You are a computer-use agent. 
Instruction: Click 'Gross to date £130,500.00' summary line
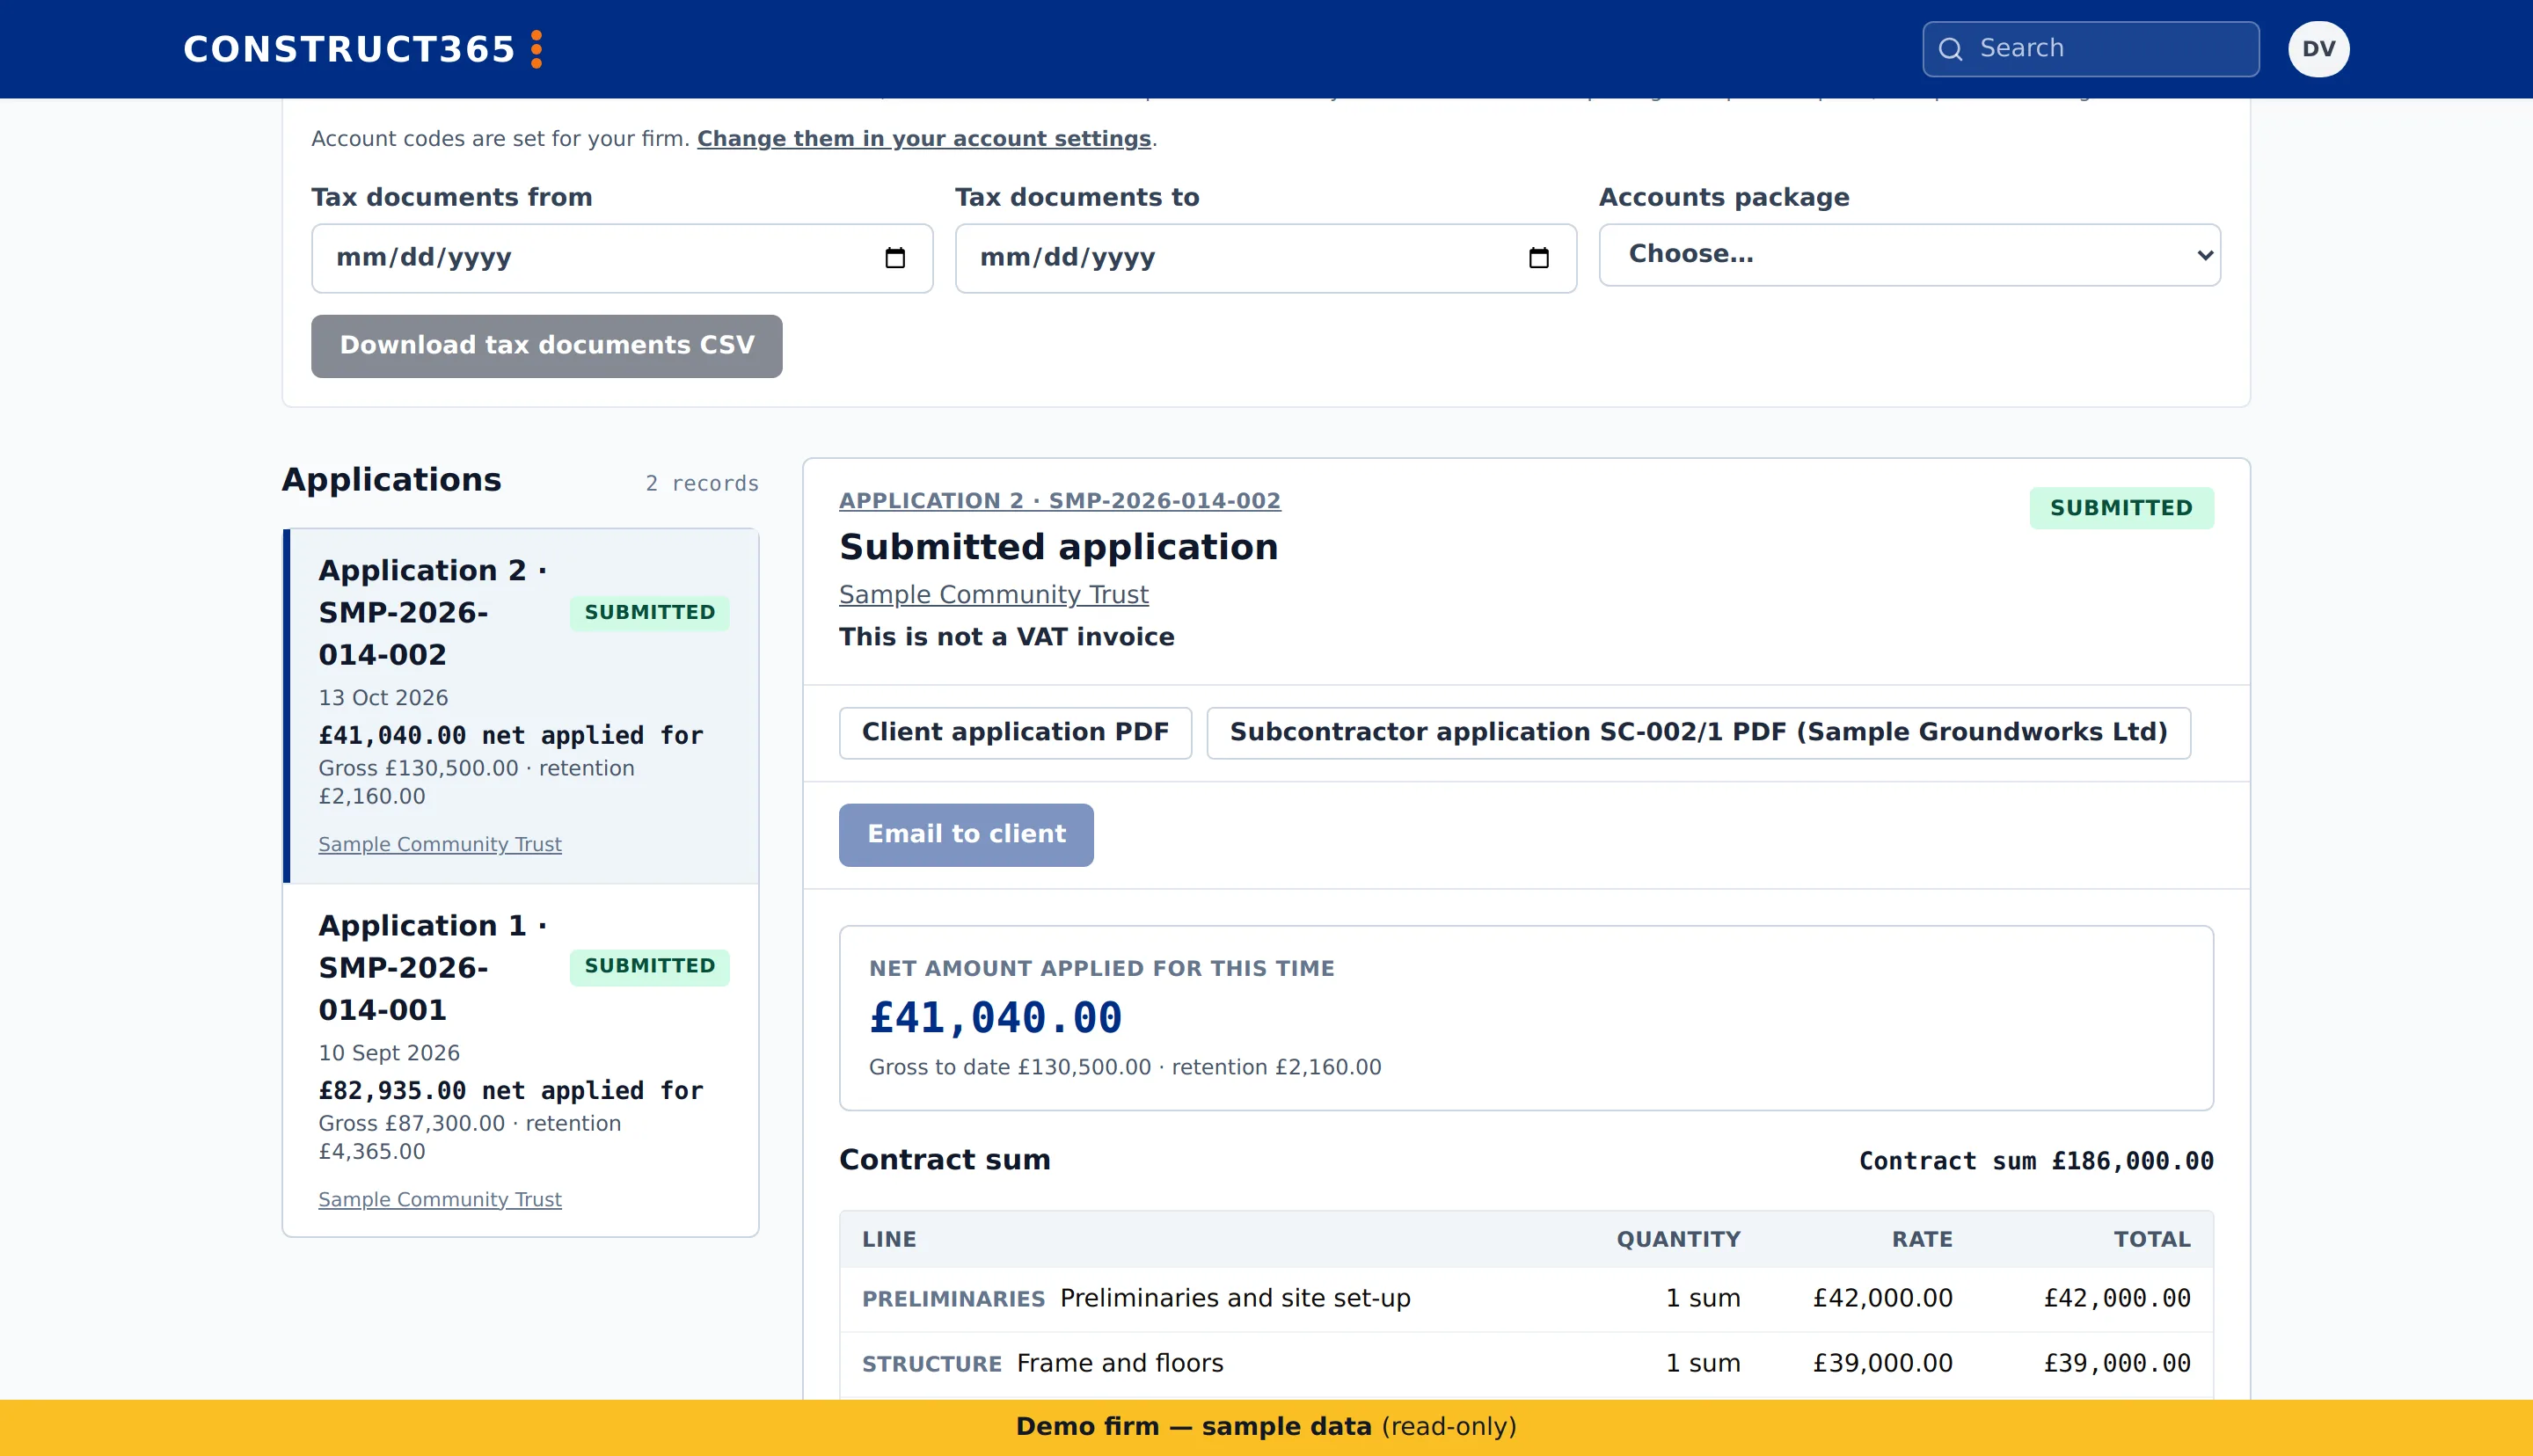pyautogui.click(x=1125, y=1067)
